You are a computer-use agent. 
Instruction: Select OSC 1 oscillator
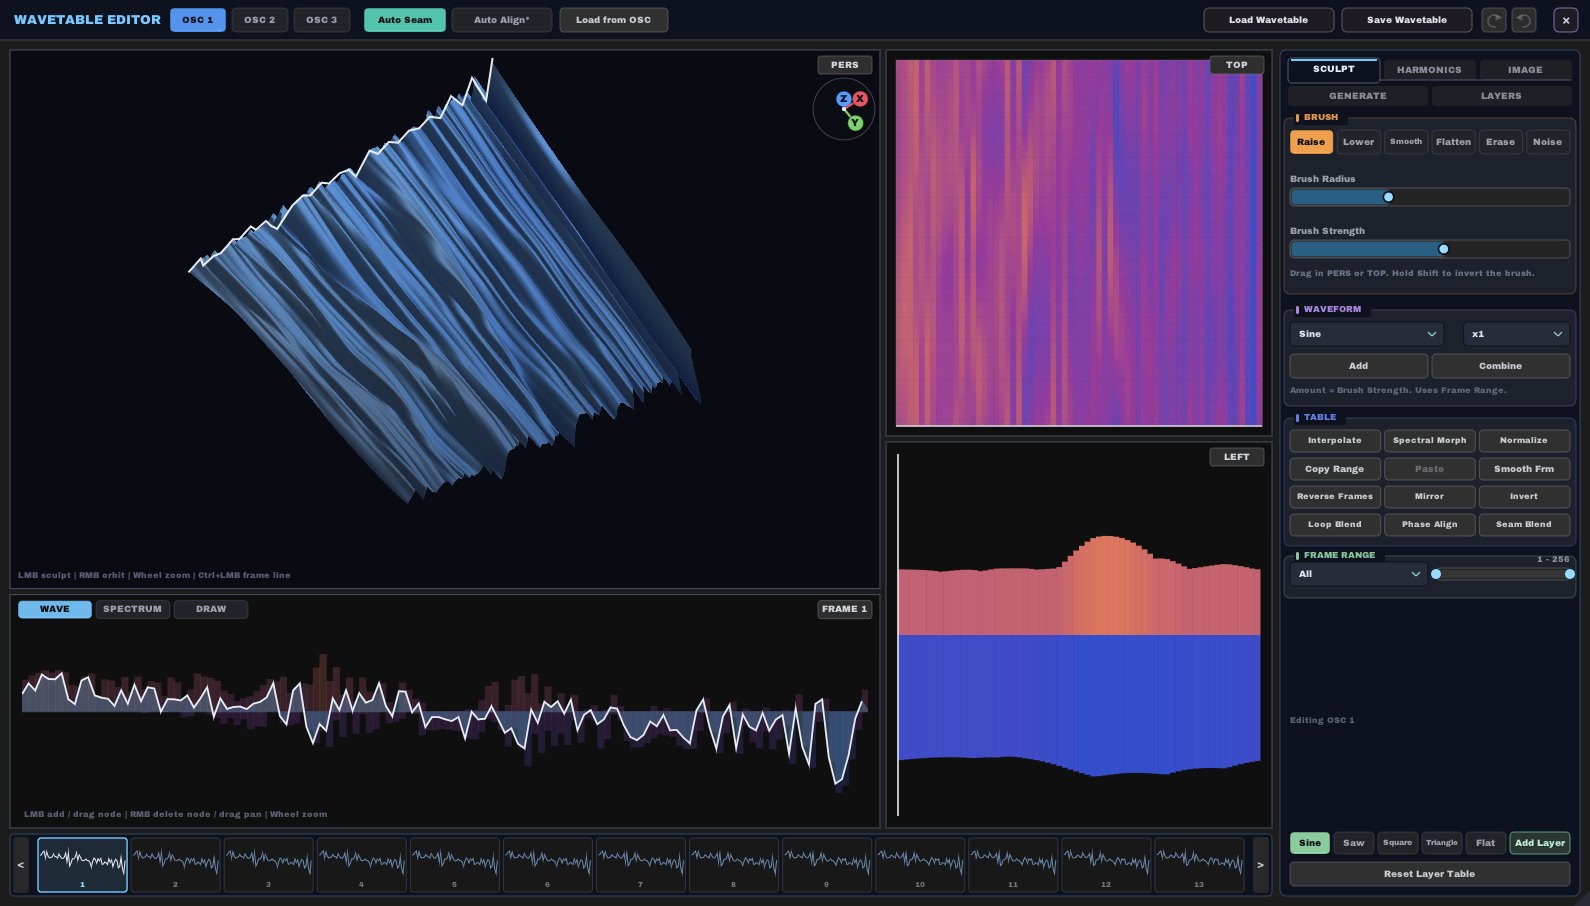(x=198, y=20)
